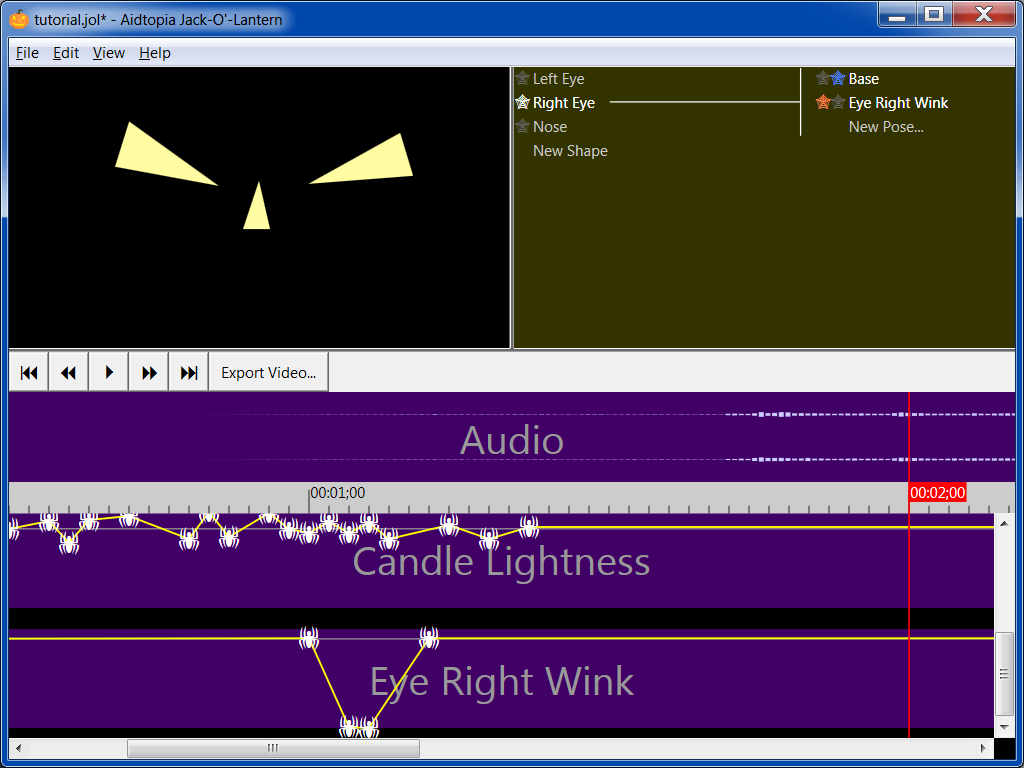Click the orange web icon on Eye Right Wink
This screenshot has width=1024, height=768.
coord(823,103)
